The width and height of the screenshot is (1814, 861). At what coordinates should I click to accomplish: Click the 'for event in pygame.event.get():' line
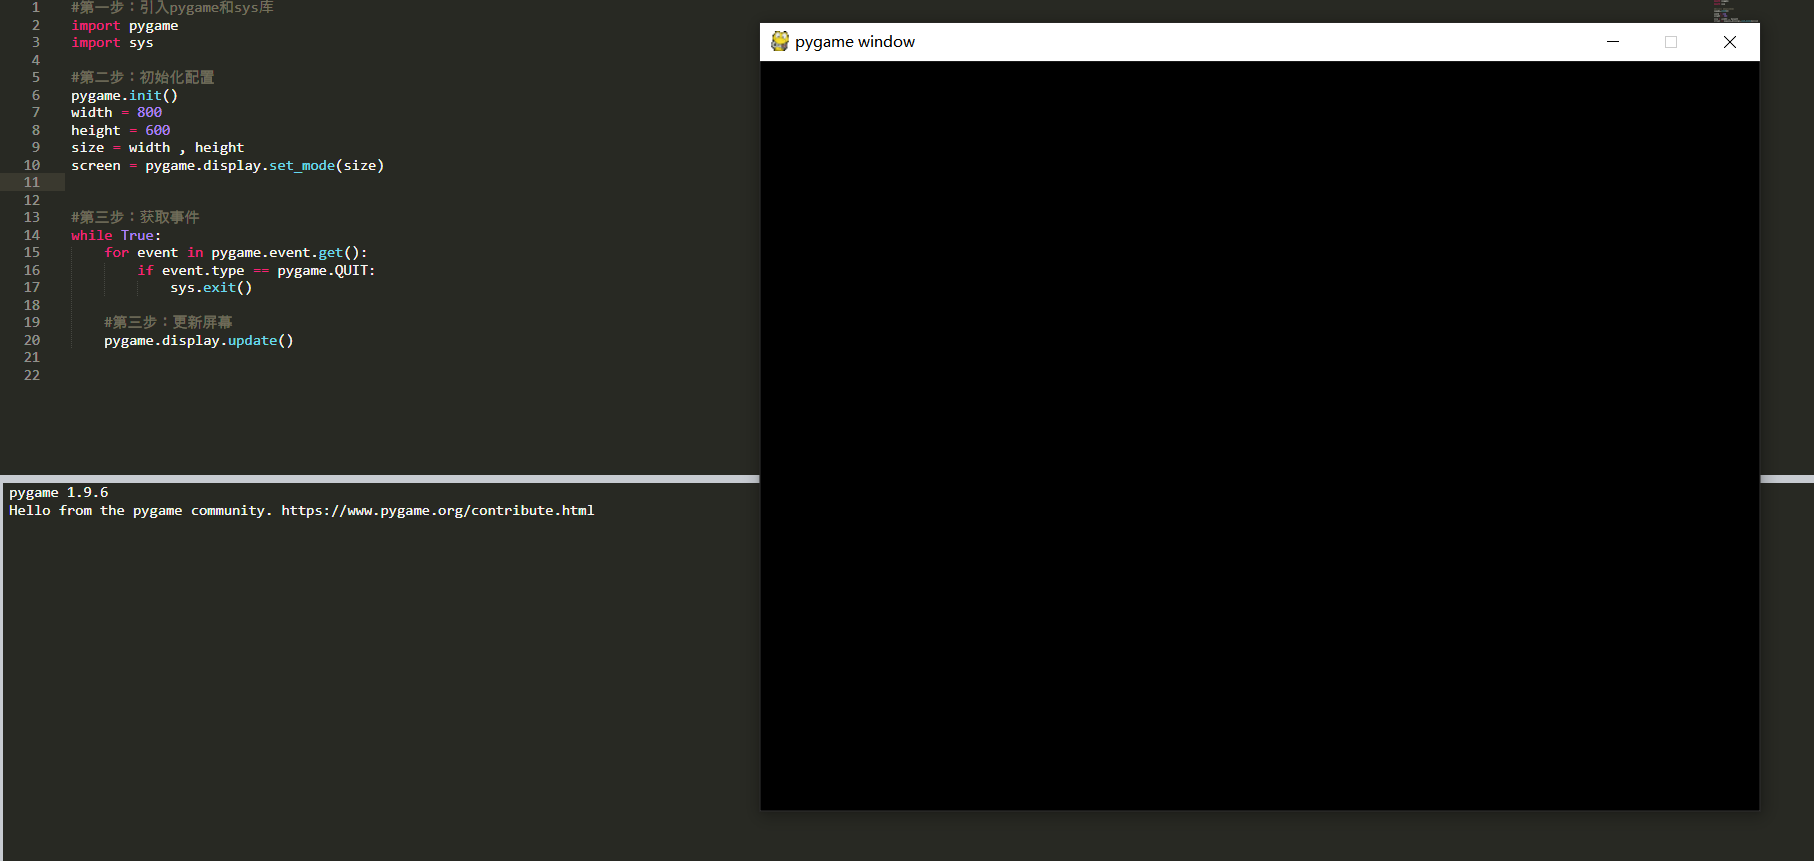[236, 252]
